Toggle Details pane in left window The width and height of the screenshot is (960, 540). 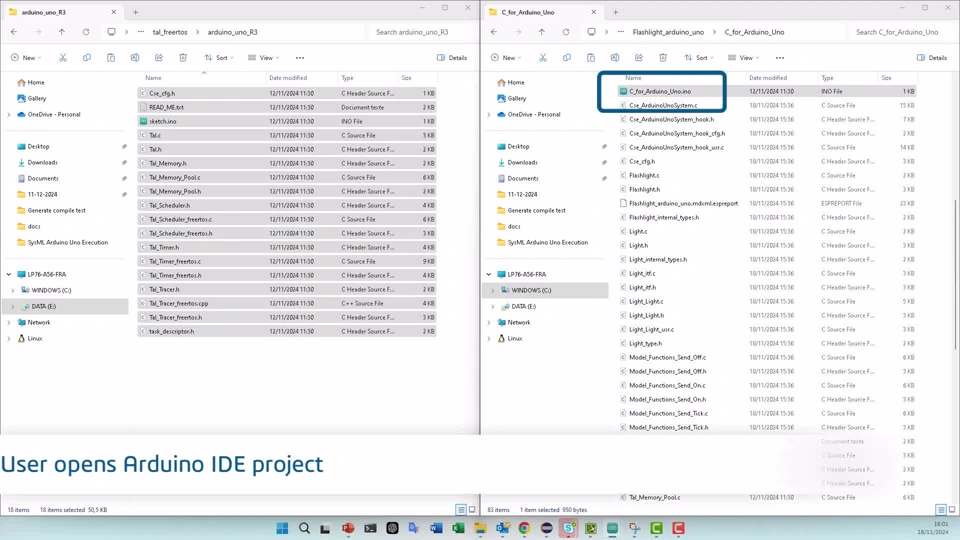[x=452, y=58]
